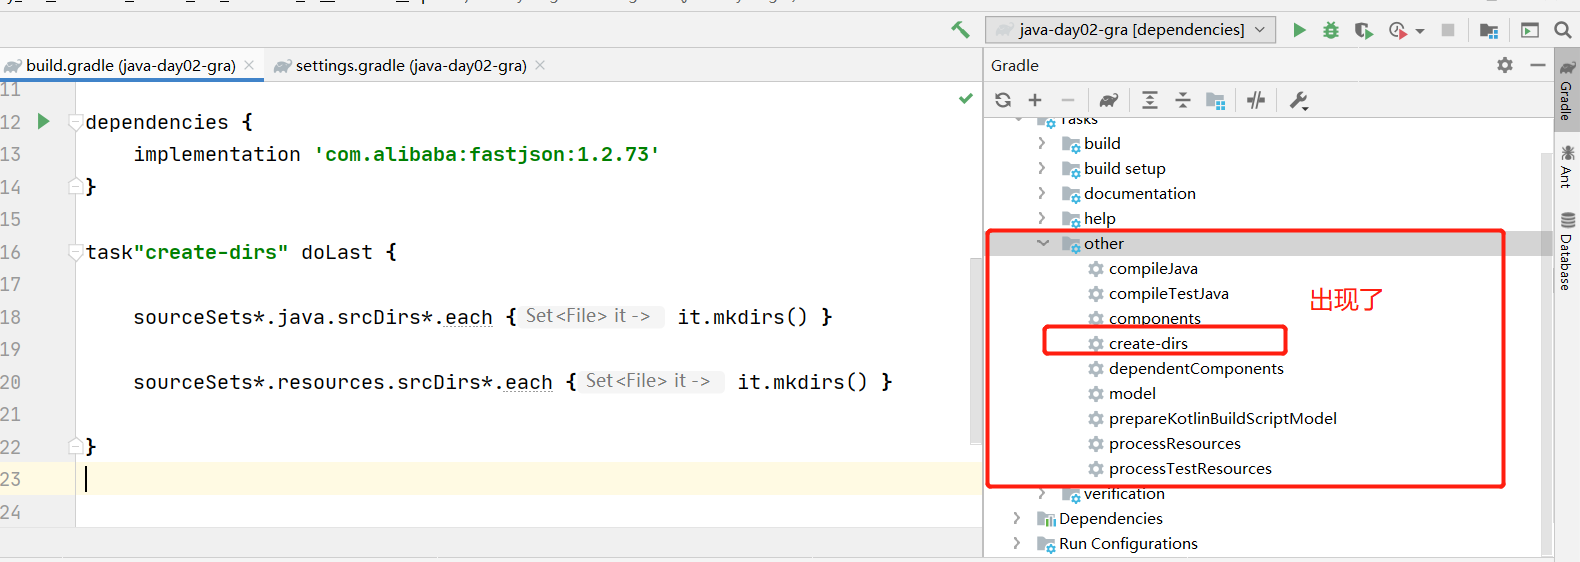Click the "create-dirs" string in code
This screenshot has width=1580, height=562.
coord(210,252)
